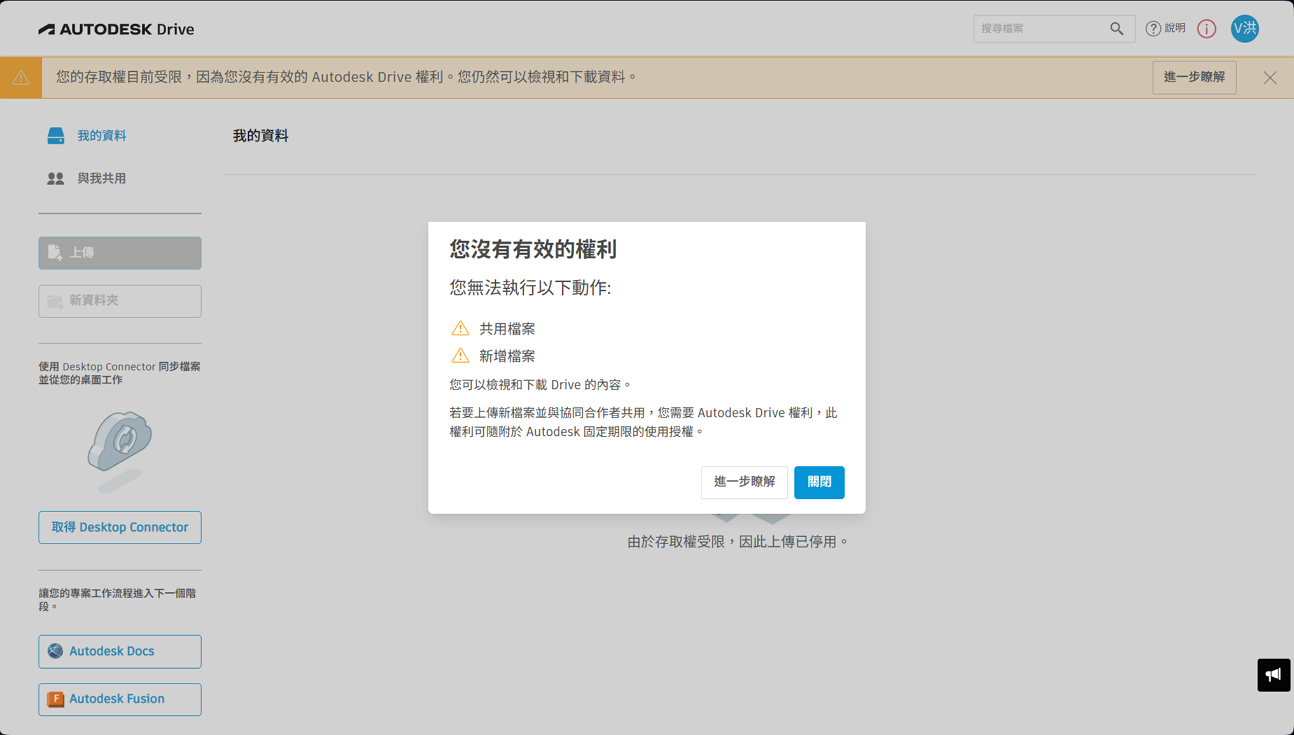
Task: Click 取得 Desktop Connector button
Action: point(120,528)
